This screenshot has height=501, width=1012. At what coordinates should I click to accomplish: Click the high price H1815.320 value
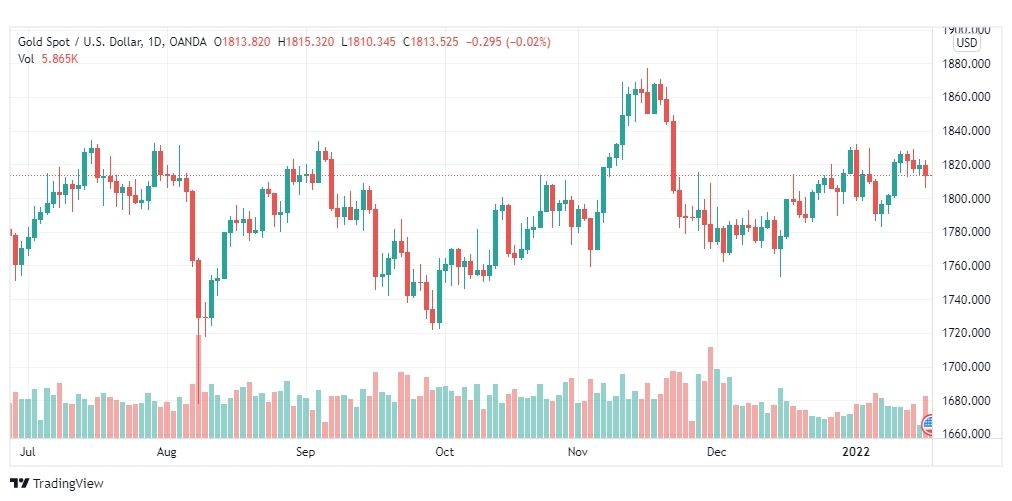point(306,42)
